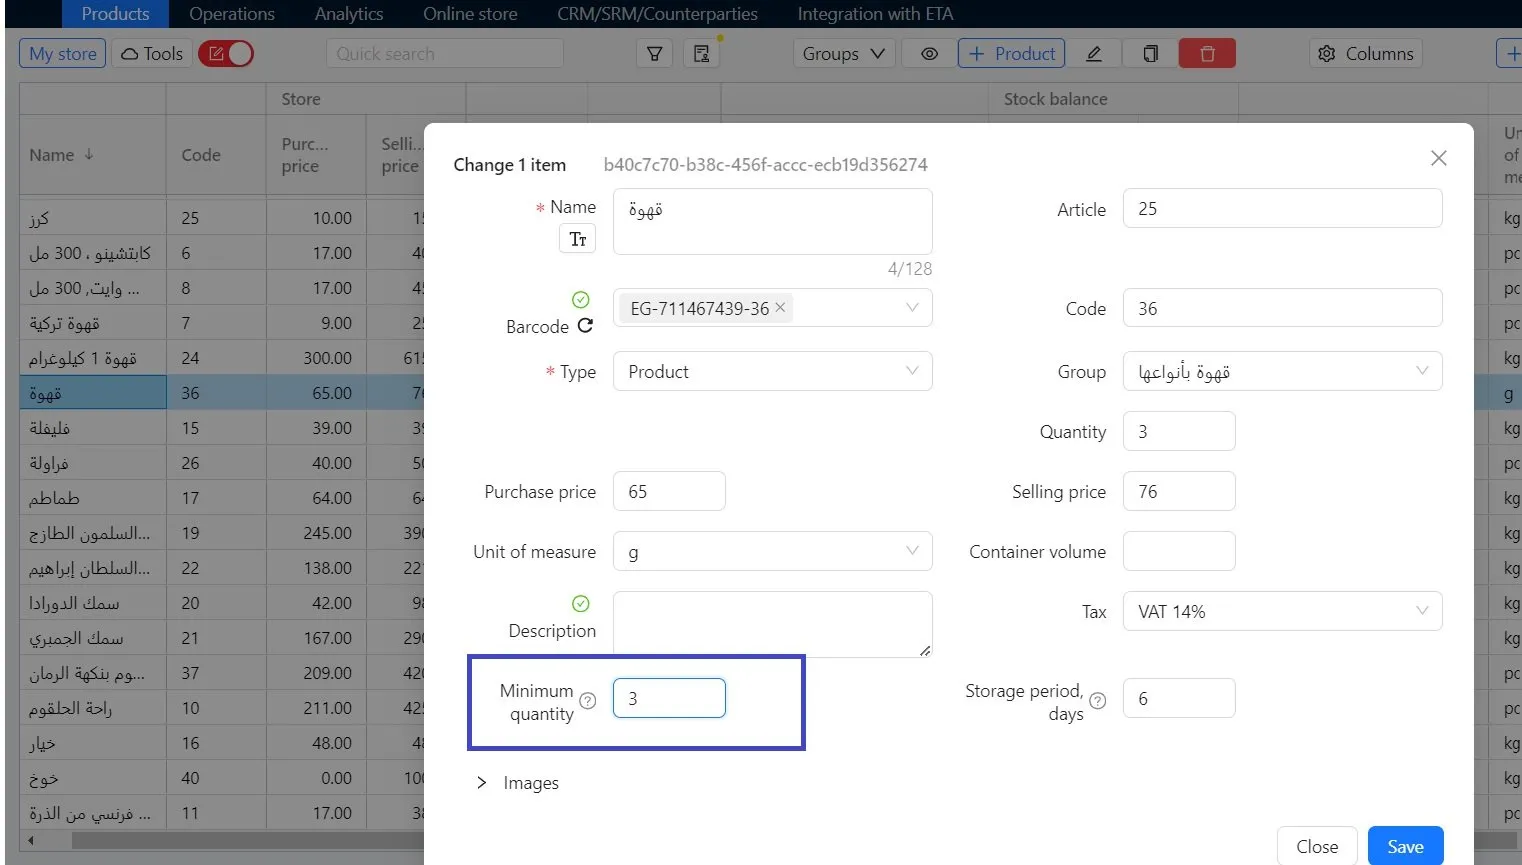1522x865 pixels.
Task: Click the Close button in dialog
Action: point(1316,846)
